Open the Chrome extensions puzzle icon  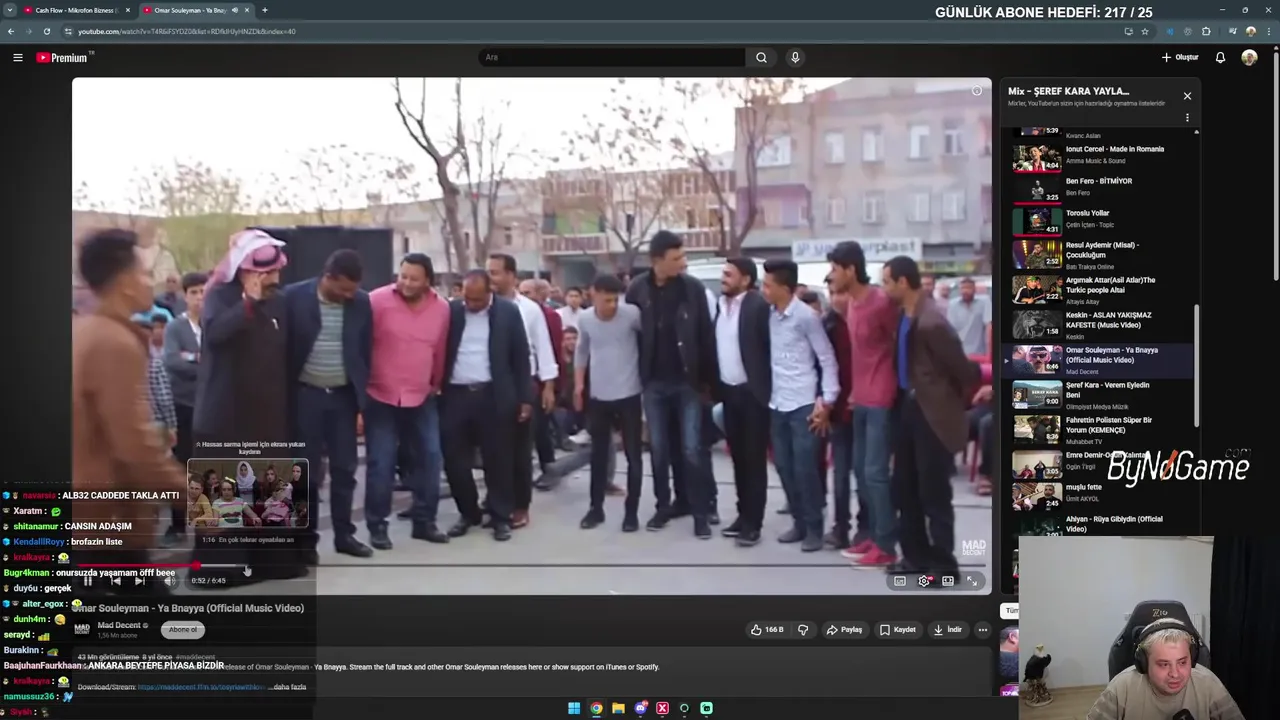[1206, 31]
